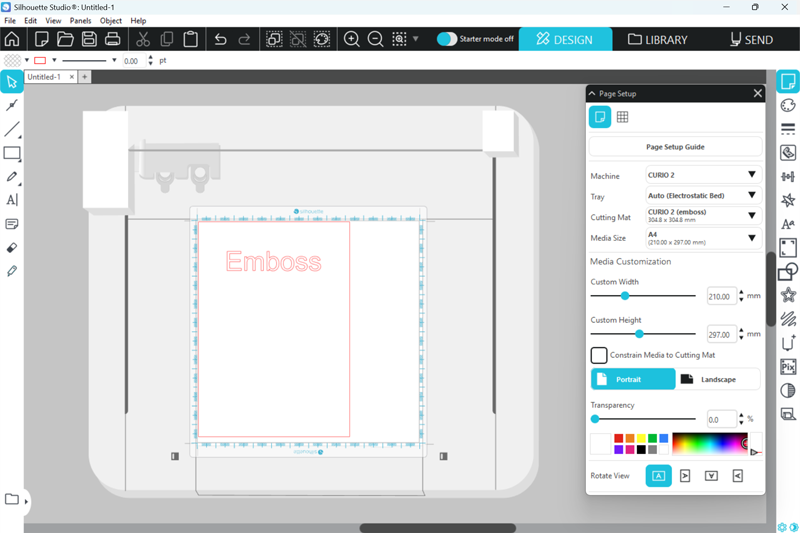Click the Zoom In magnifier icon
The image size is (800, 533).
click(x=352, y=40)
